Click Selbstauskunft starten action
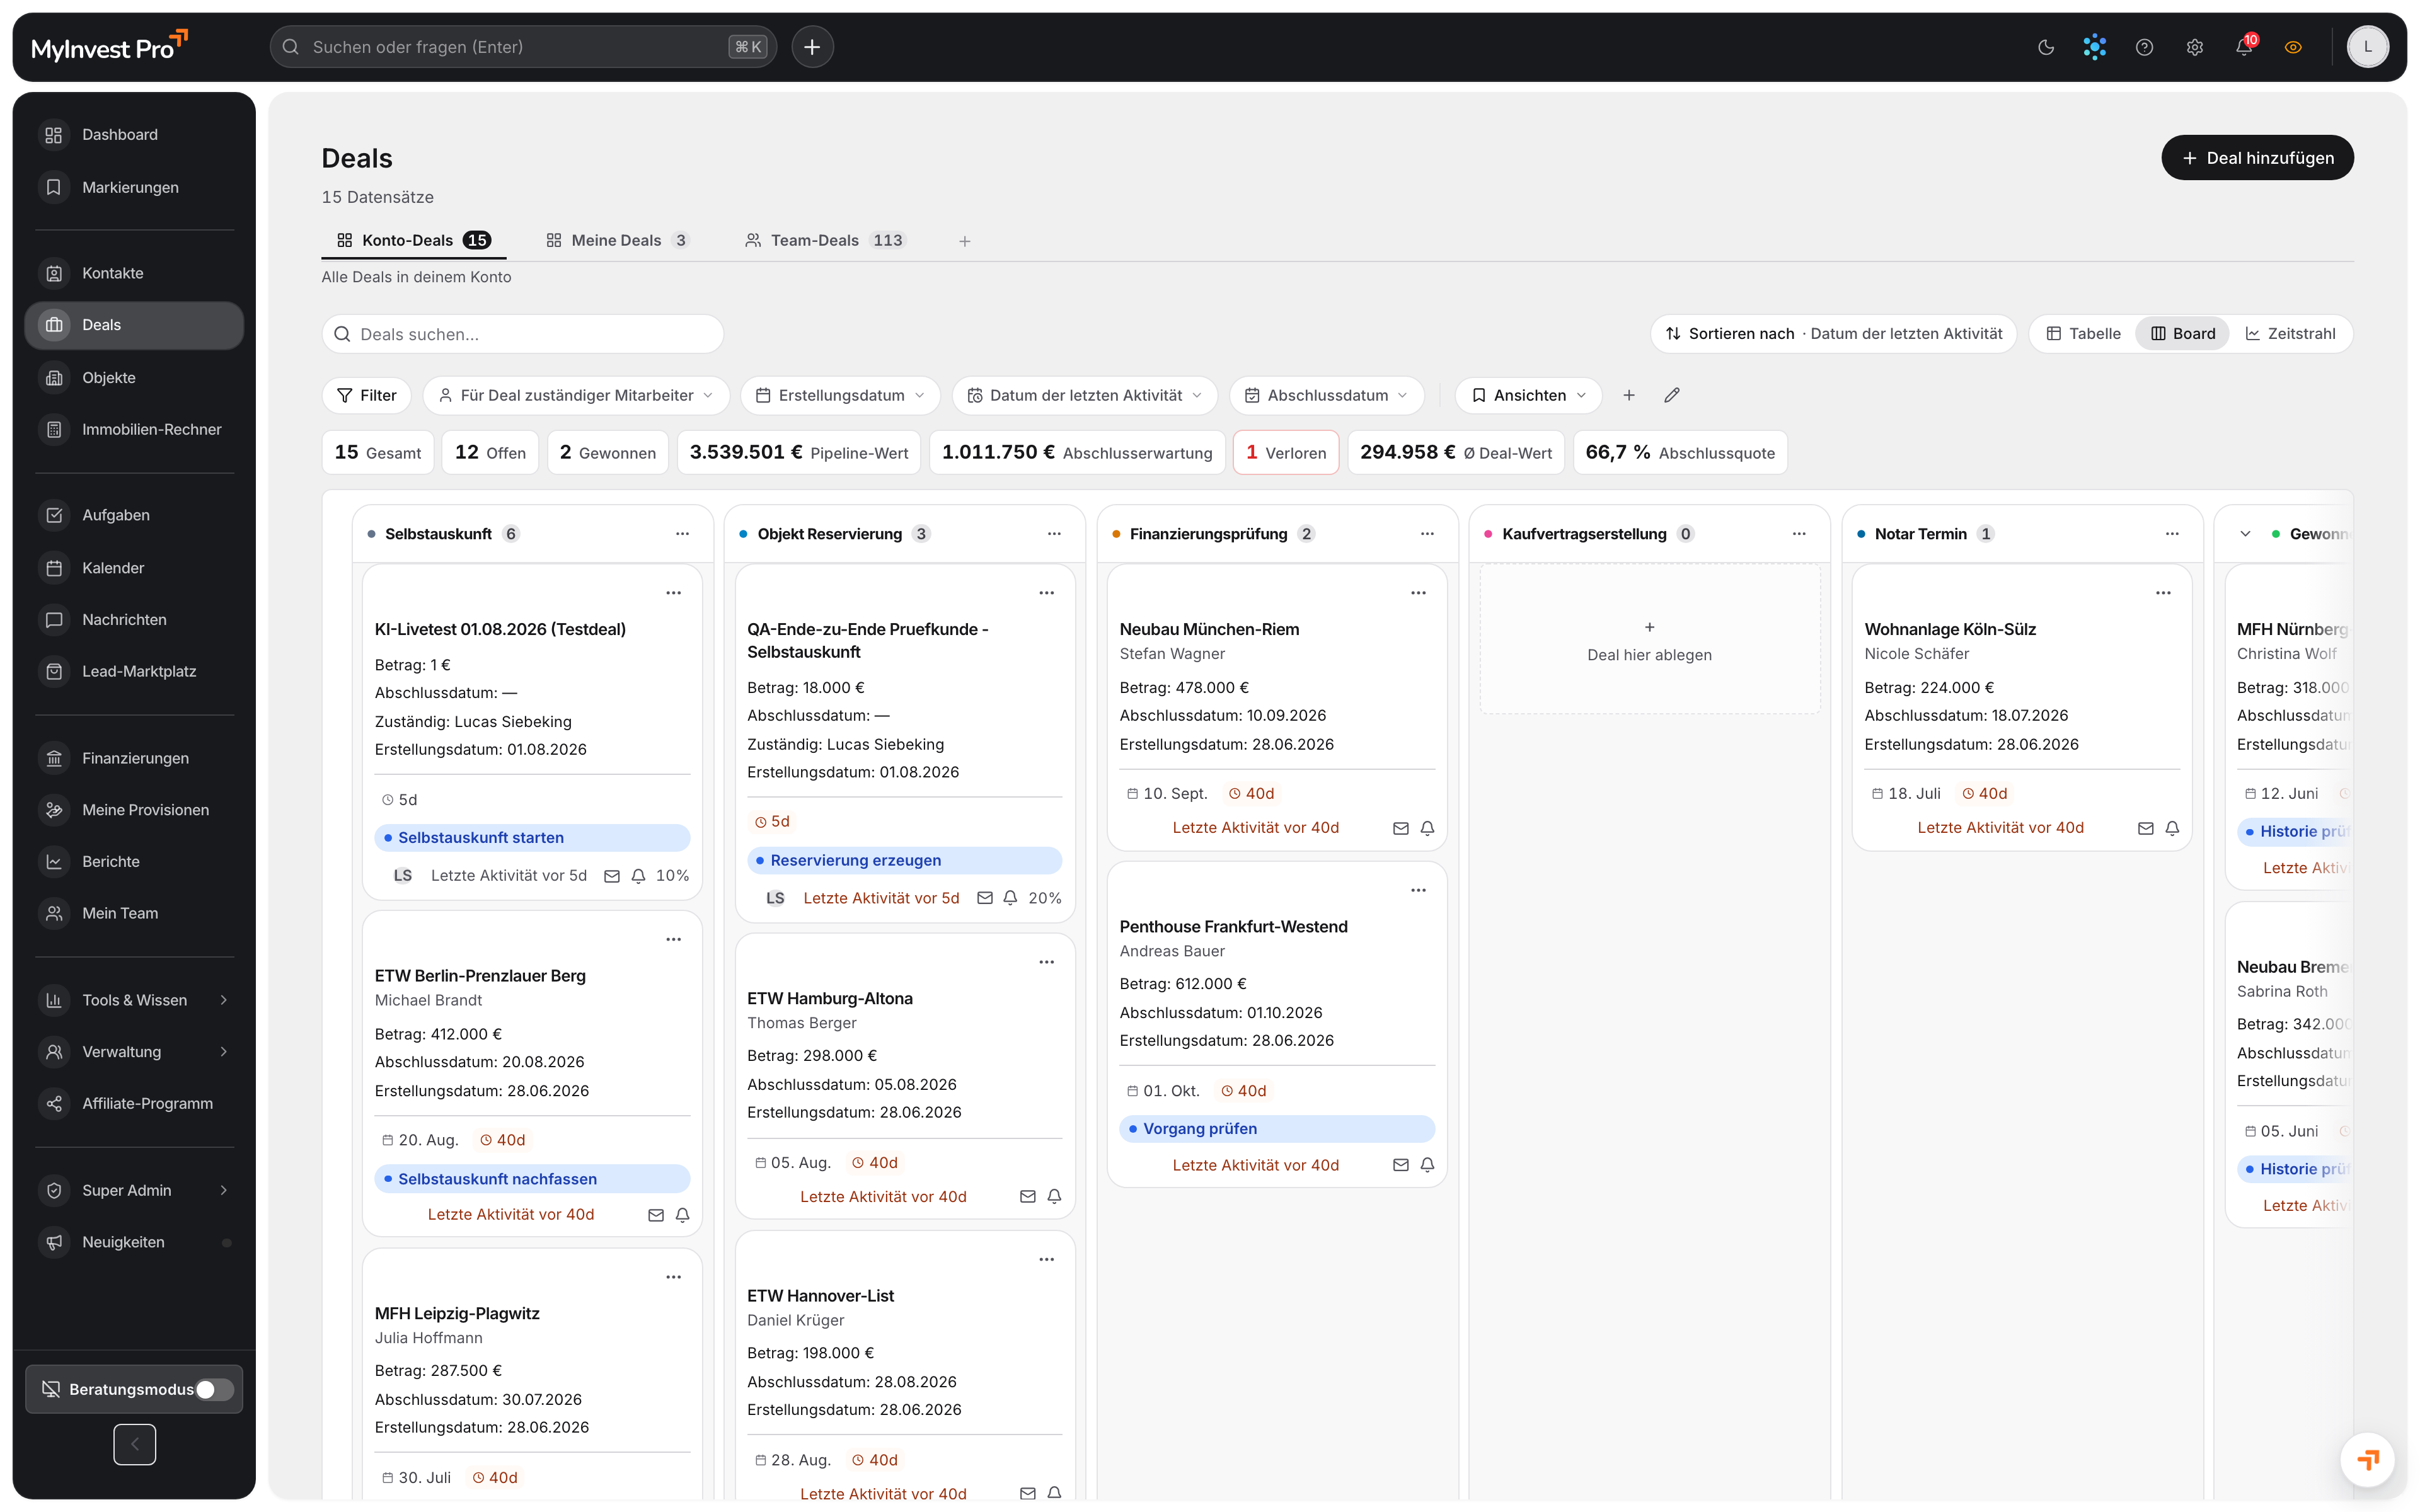2420x1512 pixels. pos(531,838)
